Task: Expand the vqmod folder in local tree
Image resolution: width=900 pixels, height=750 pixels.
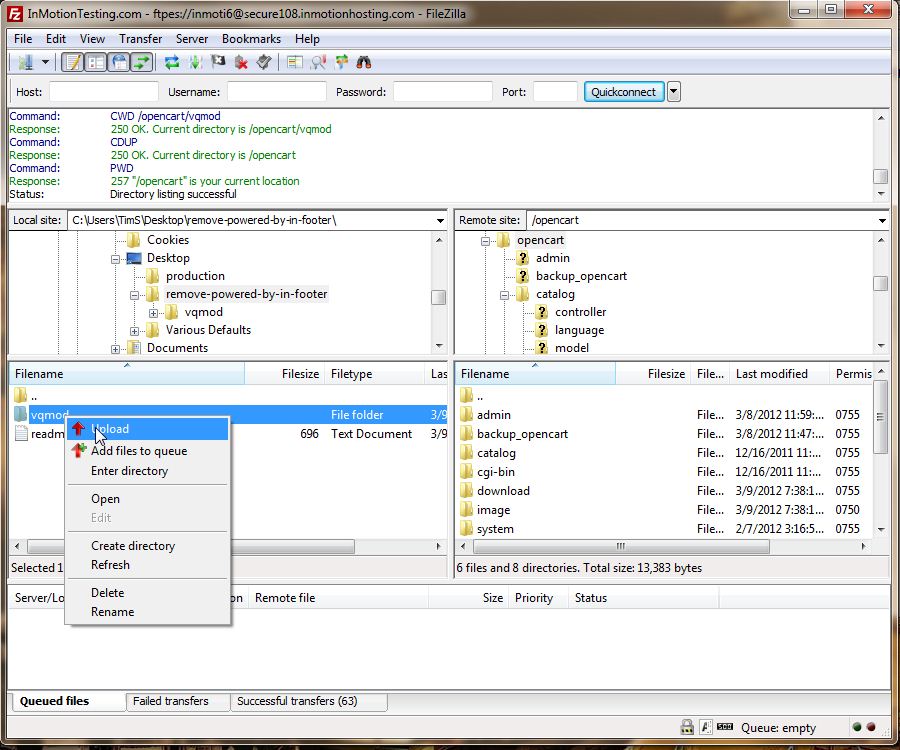Action: click(154, 312)
